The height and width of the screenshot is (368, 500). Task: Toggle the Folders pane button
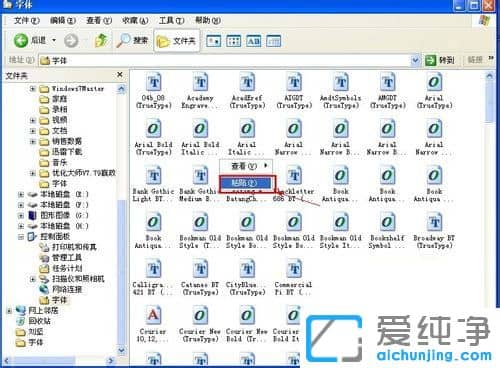point(177,41)
